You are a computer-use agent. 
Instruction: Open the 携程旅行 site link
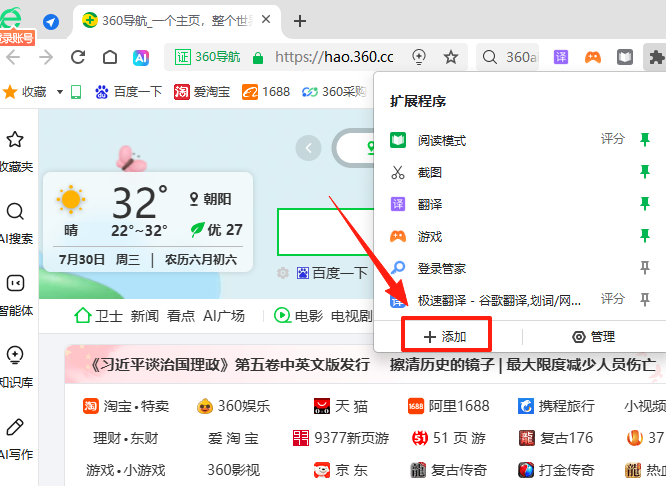[556, 406]
